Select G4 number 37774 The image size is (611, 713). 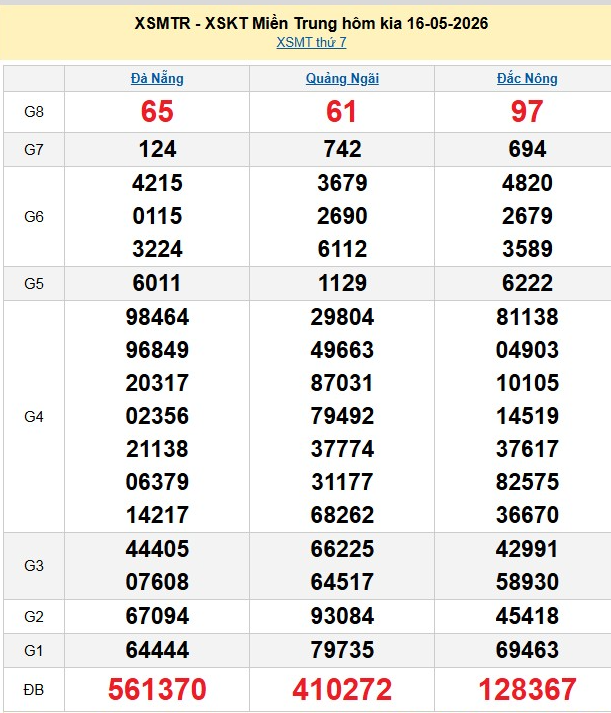pos(342,449)
